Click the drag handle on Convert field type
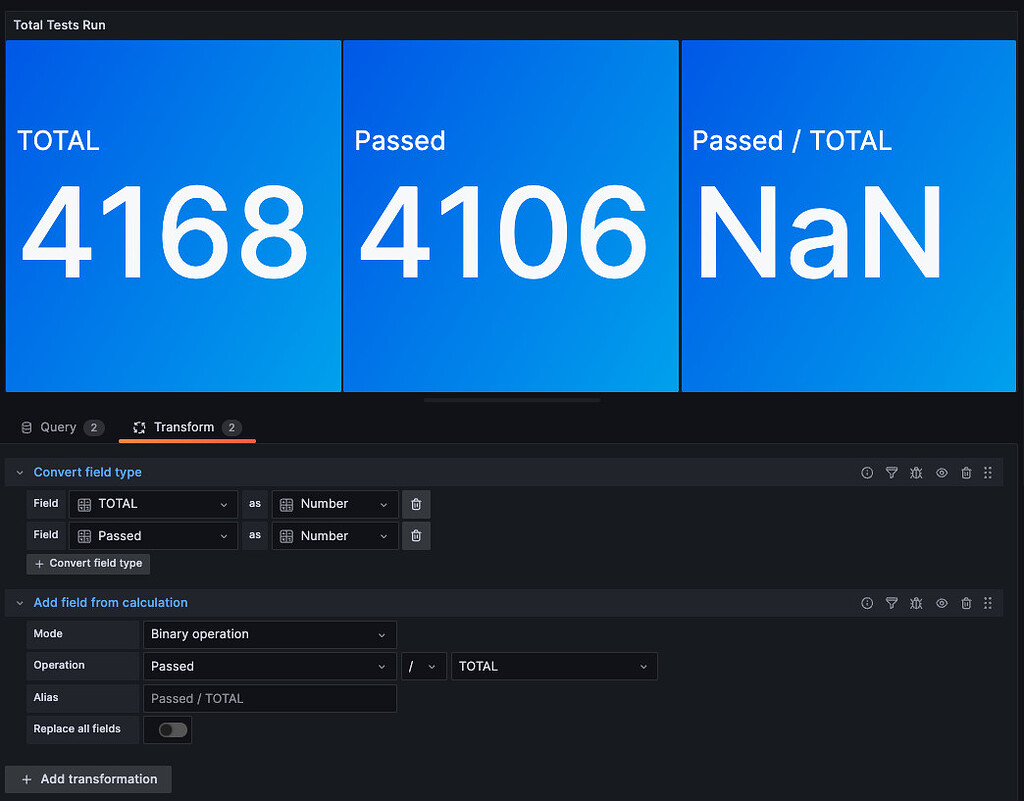The image size is (1024, 801). coord(988,472)
